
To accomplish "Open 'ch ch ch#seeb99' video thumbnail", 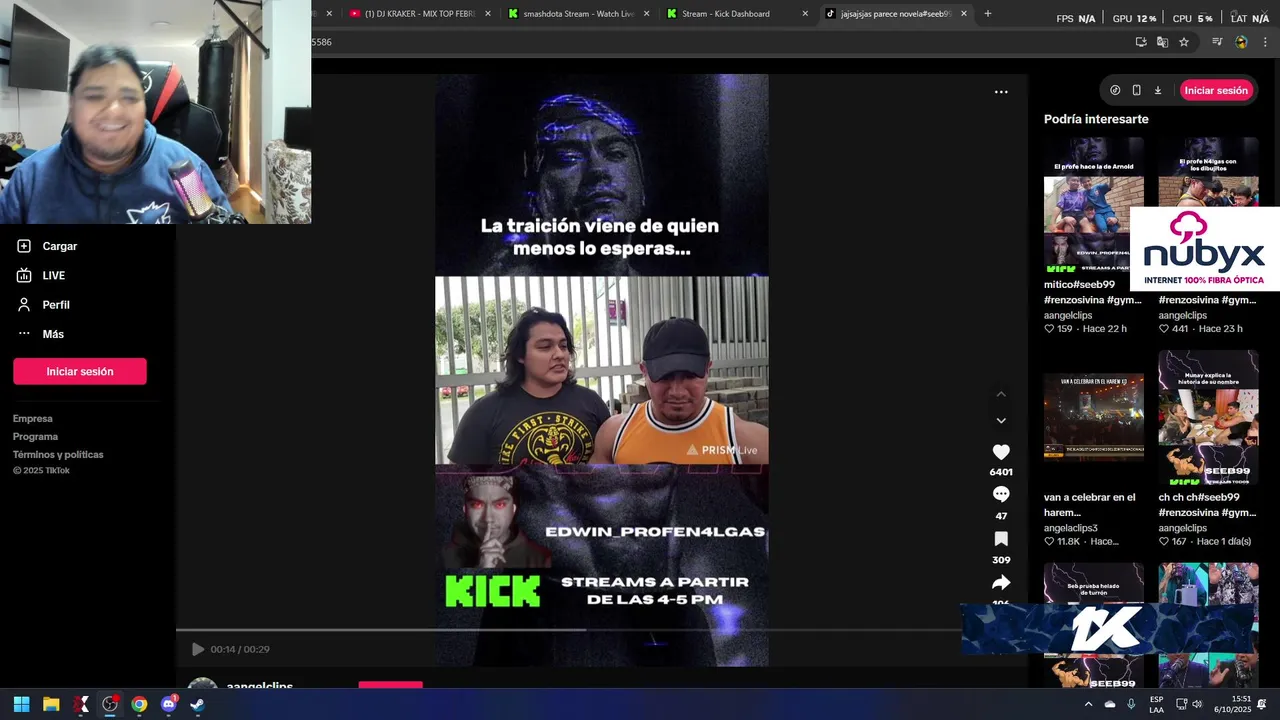I will [1208, 418].
